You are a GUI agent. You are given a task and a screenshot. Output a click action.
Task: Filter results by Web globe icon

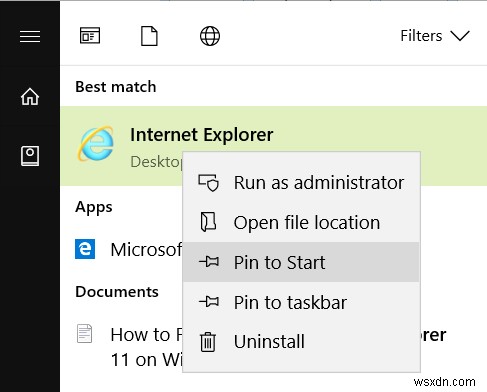[210, 36]
